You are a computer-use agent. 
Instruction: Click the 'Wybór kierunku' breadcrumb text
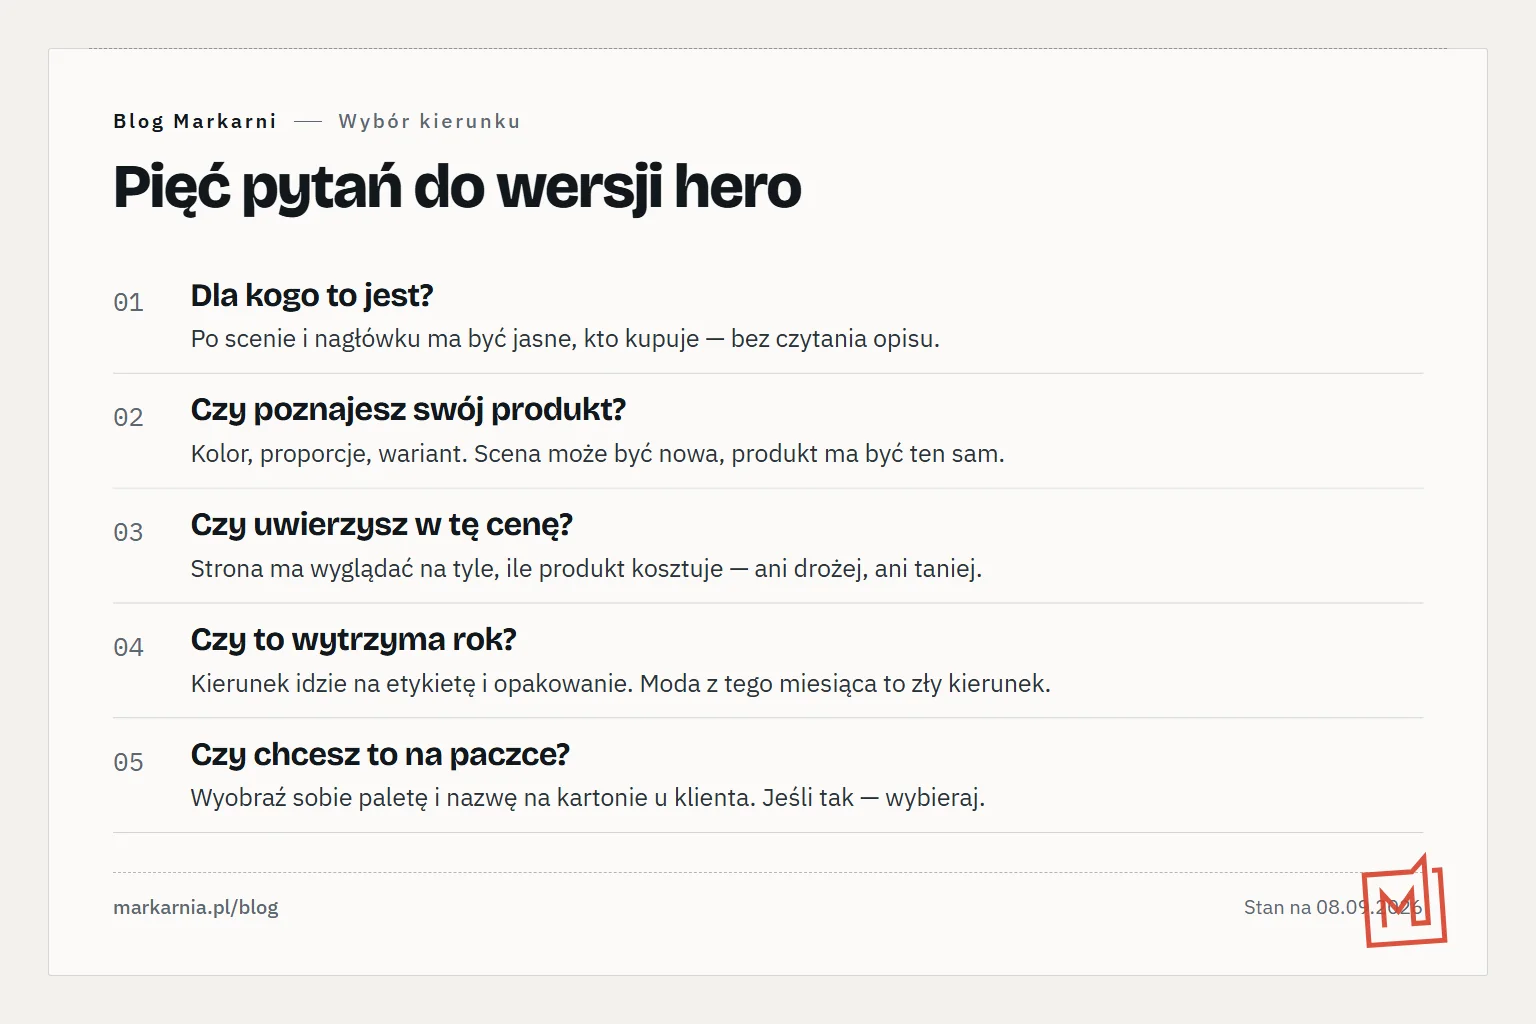coord(430,121)
